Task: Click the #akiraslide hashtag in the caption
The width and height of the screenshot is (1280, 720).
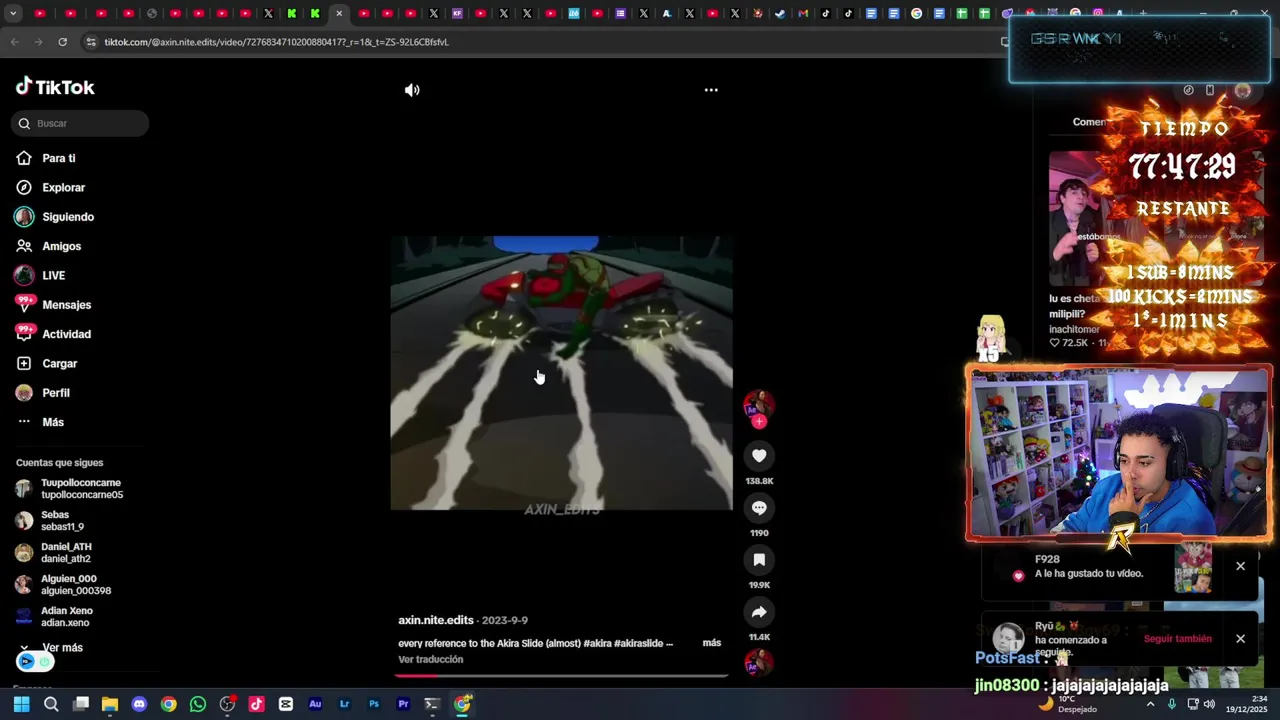Action: pos(638,643)
